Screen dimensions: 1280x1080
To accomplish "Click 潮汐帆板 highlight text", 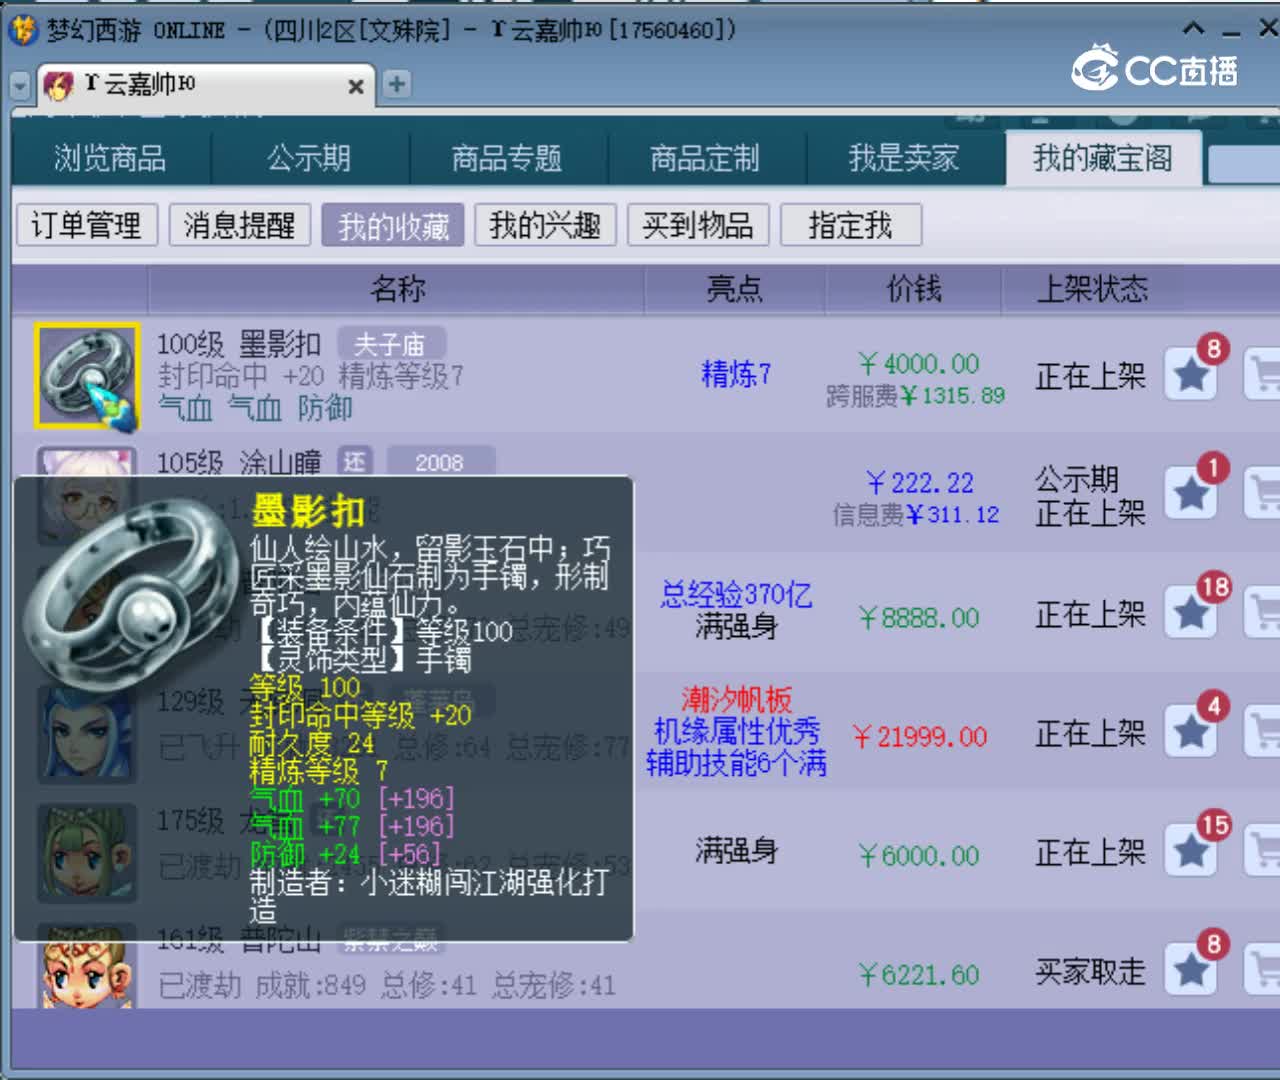I will pos(736,699).
